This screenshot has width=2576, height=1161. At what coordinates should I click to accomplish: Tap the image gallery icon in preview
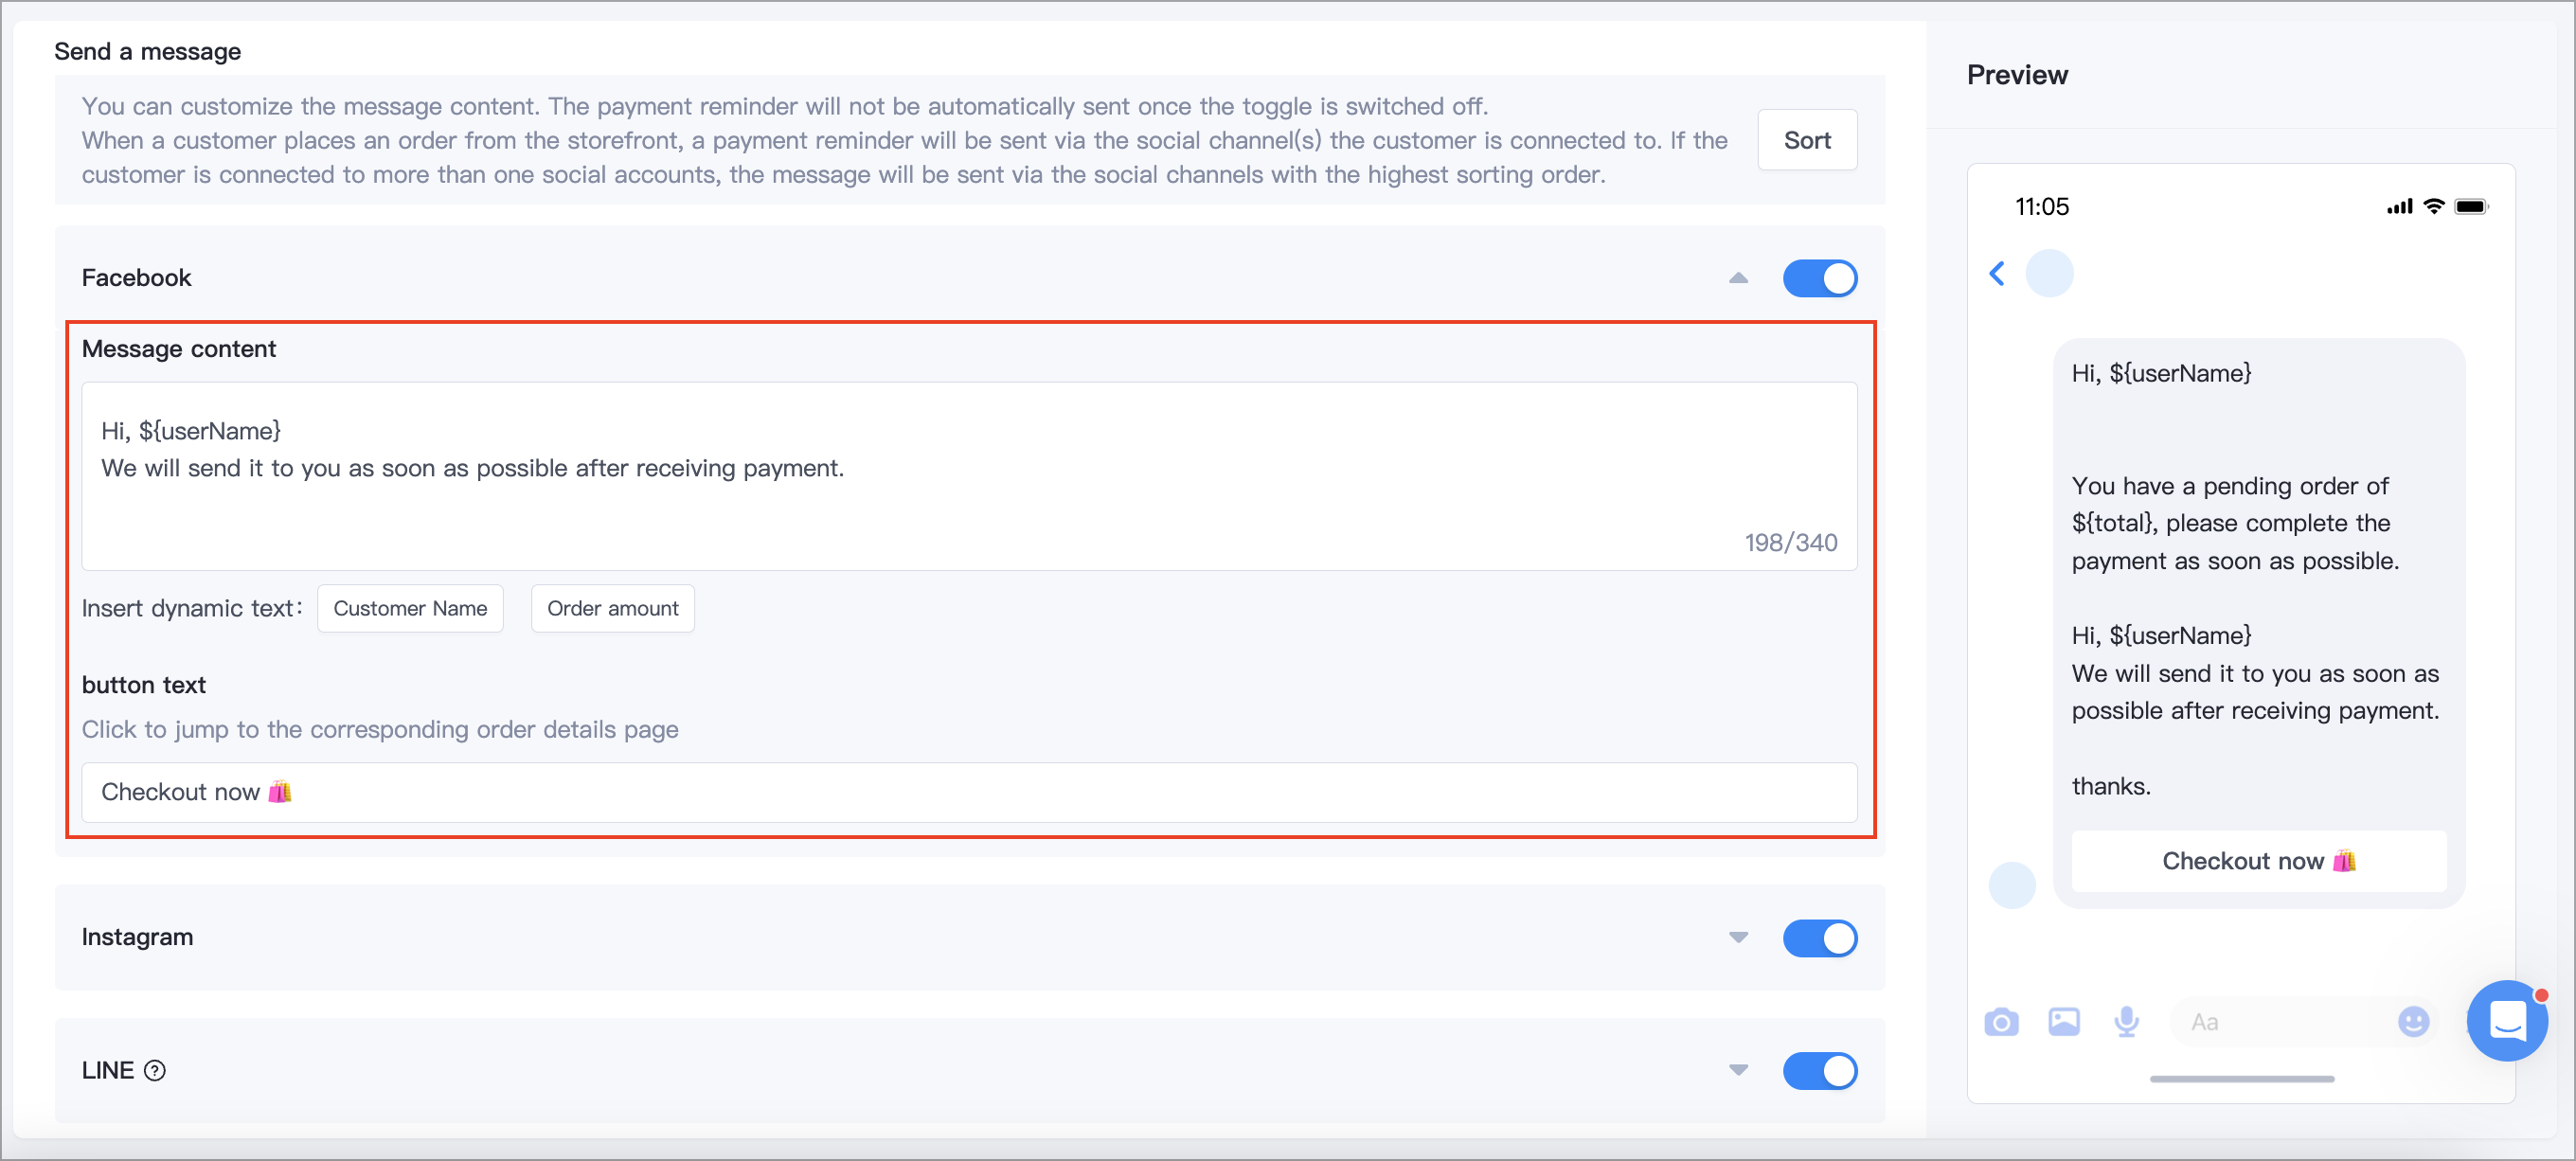click(x=2064, y=1022)
